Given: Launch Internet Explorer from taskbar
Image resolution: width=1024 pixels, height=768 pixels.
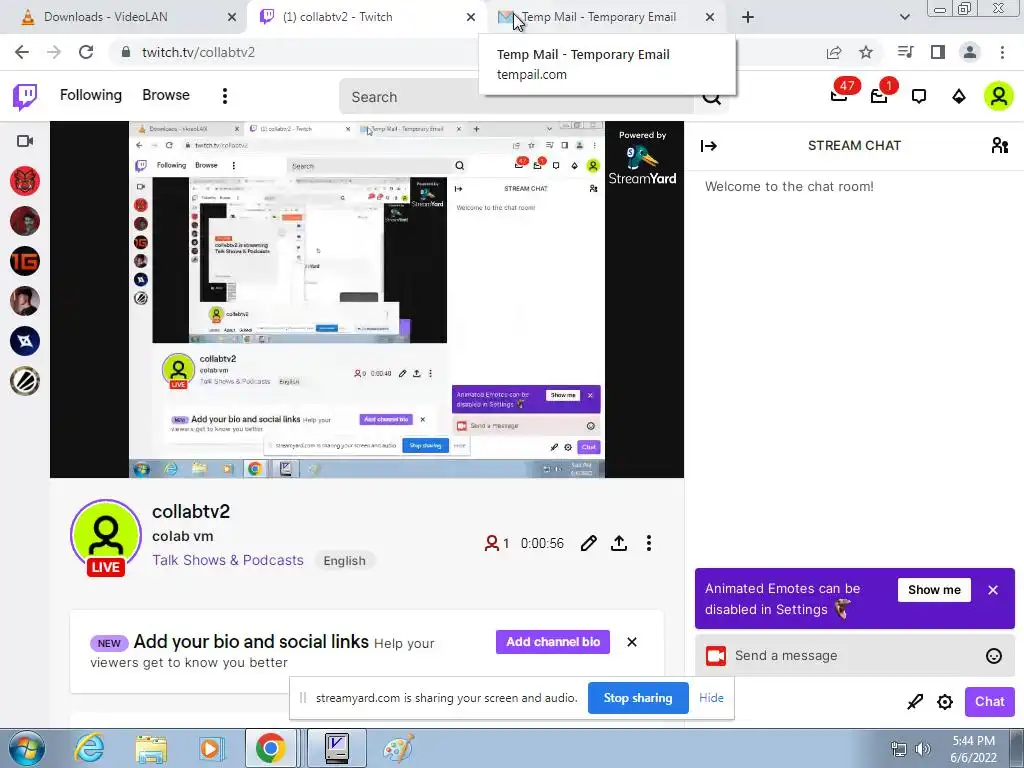Looking at the screenshot, I should pyautogui.click(x=89, y=749).
